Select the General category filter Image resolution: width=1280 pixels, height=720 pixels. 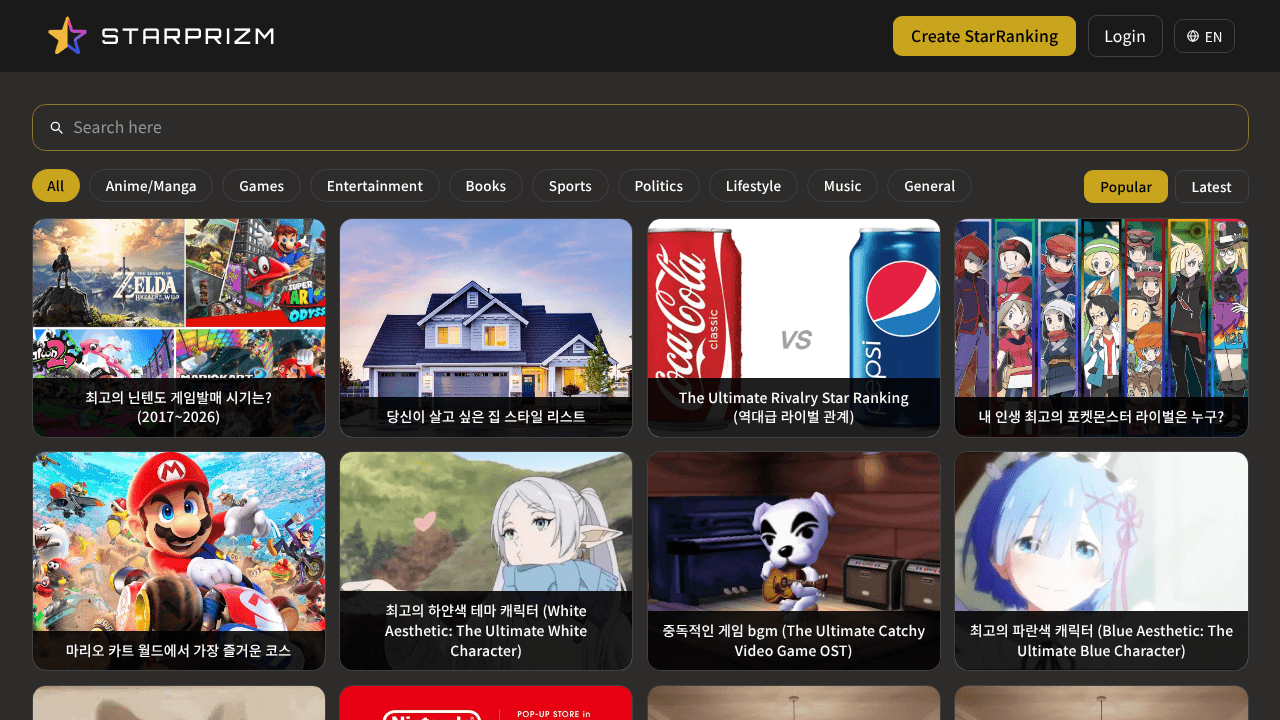coord(929,186)
